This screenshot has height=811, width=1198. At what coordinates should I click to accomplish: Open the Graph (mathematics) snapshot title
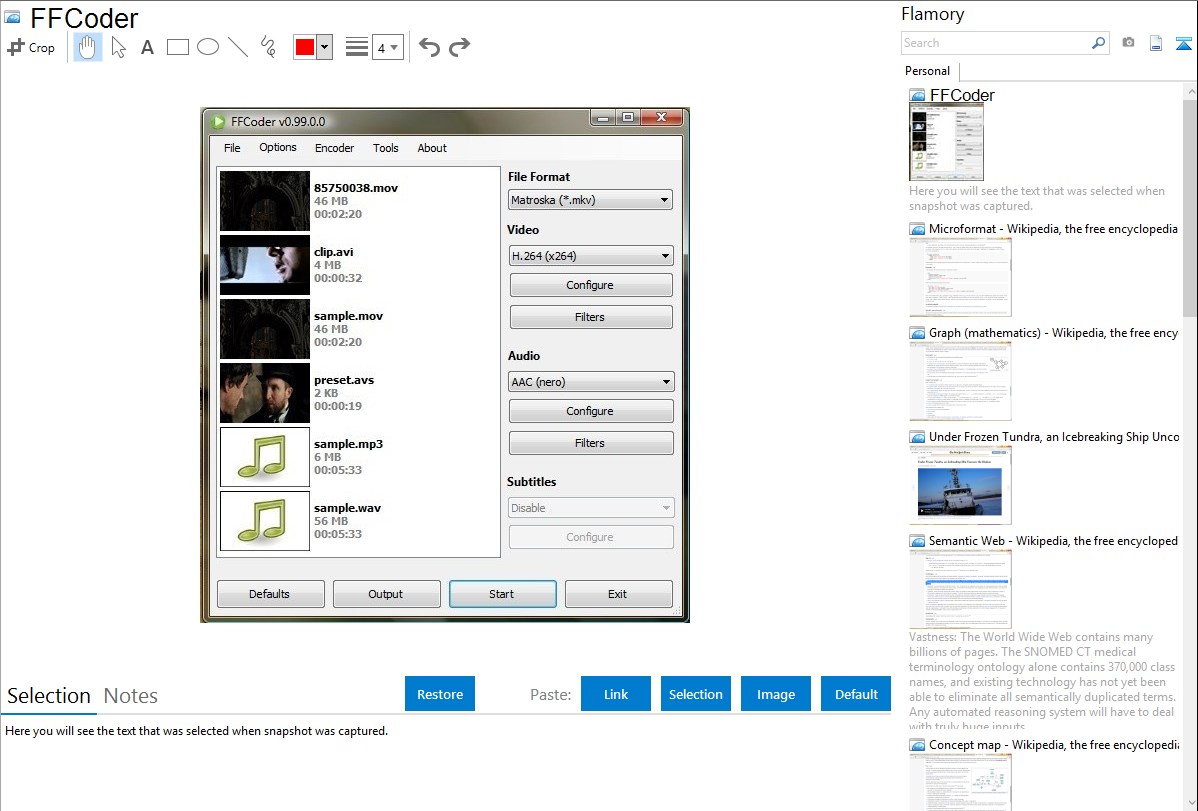point(1053,333)
